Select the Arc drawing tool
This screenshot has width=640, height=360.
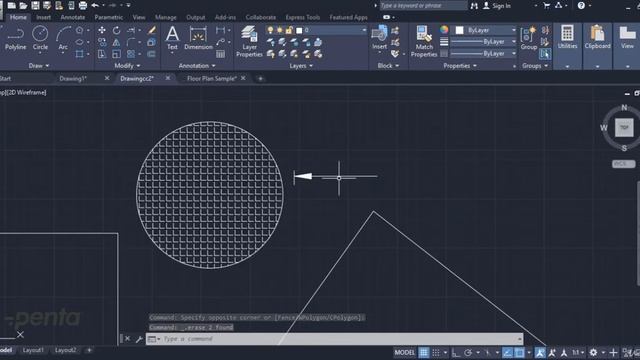(63, 38)
